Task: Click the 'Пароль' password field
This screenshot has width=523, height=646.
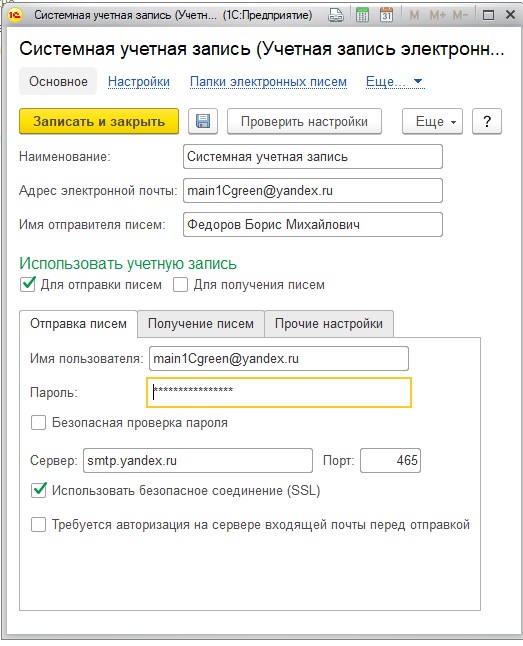Action: click(279, 393)
